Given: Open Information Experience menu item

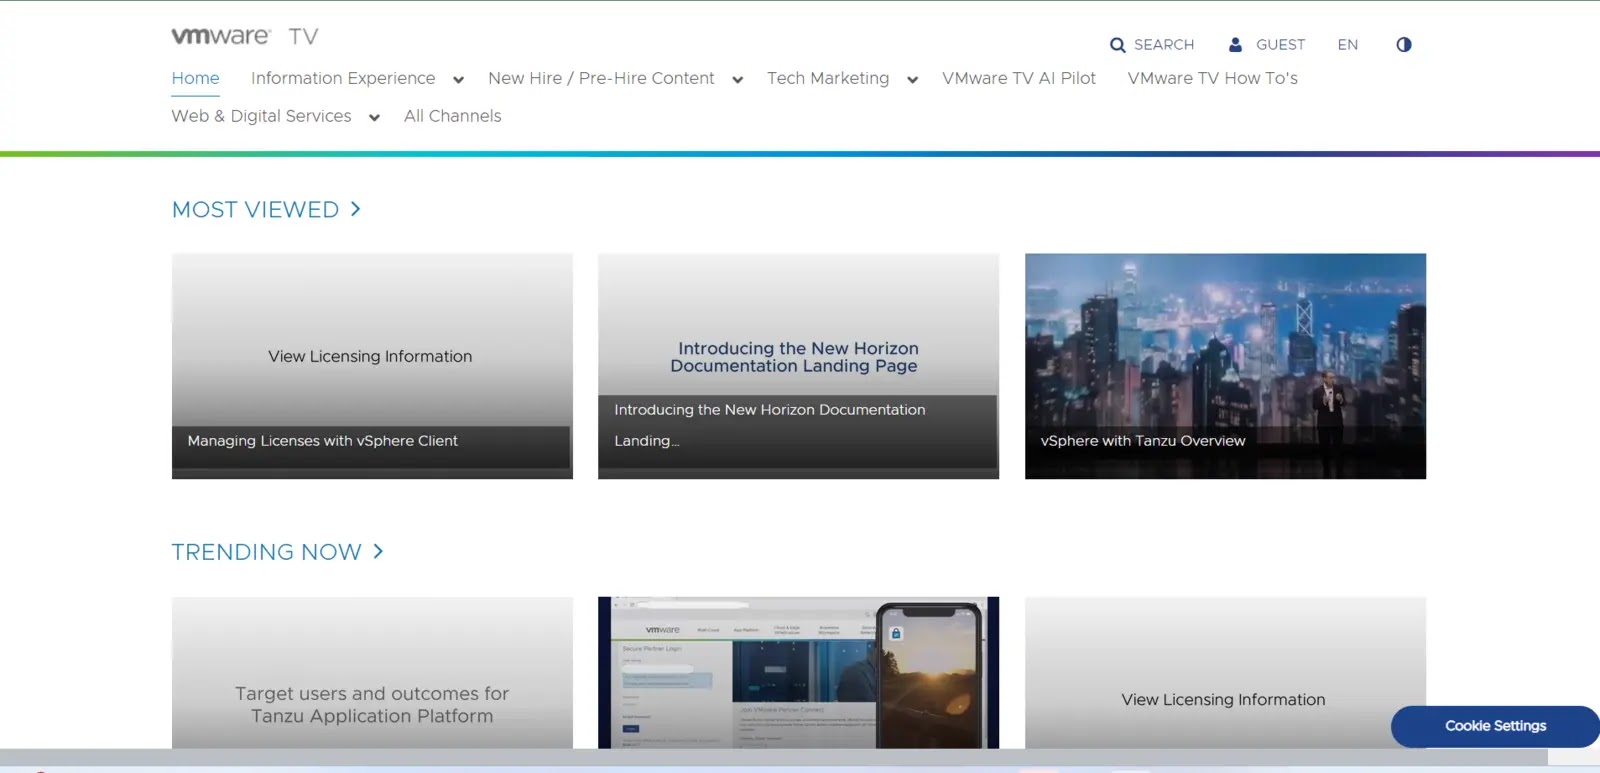Looking at the screenshot, I should coord(343,78).
